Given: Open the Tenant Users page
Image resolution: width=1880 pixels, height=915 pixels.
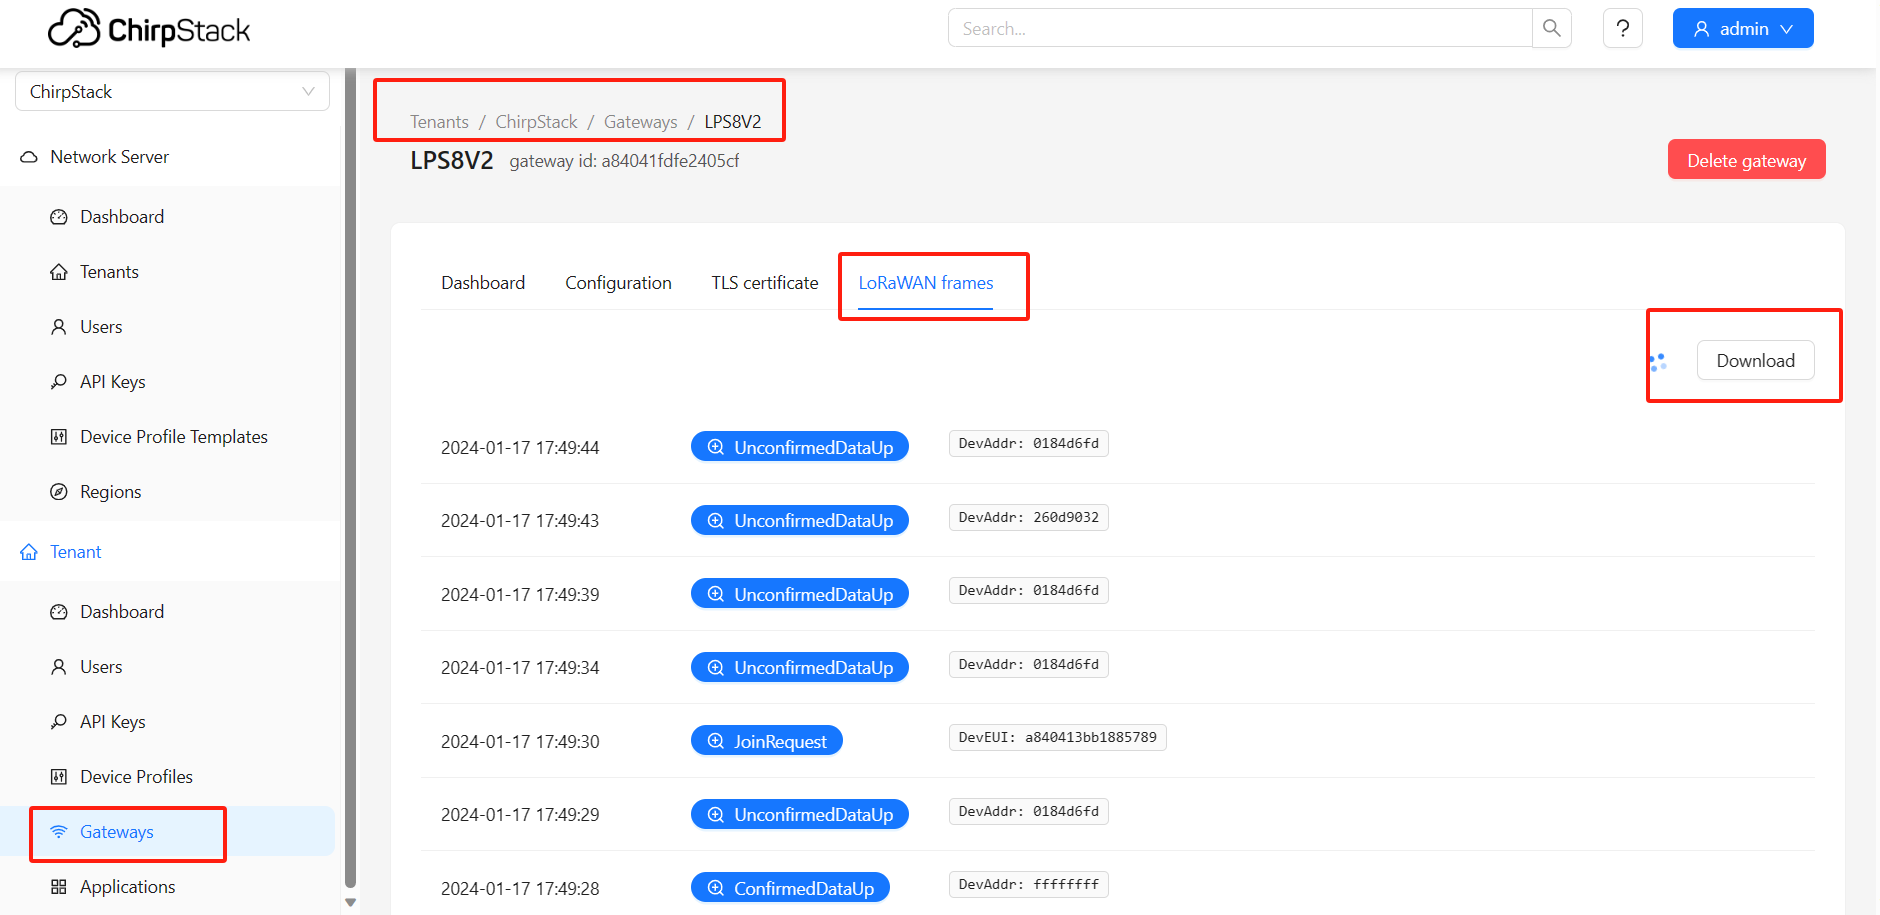Looking at the screenshot, I should [x=101, y=667].
